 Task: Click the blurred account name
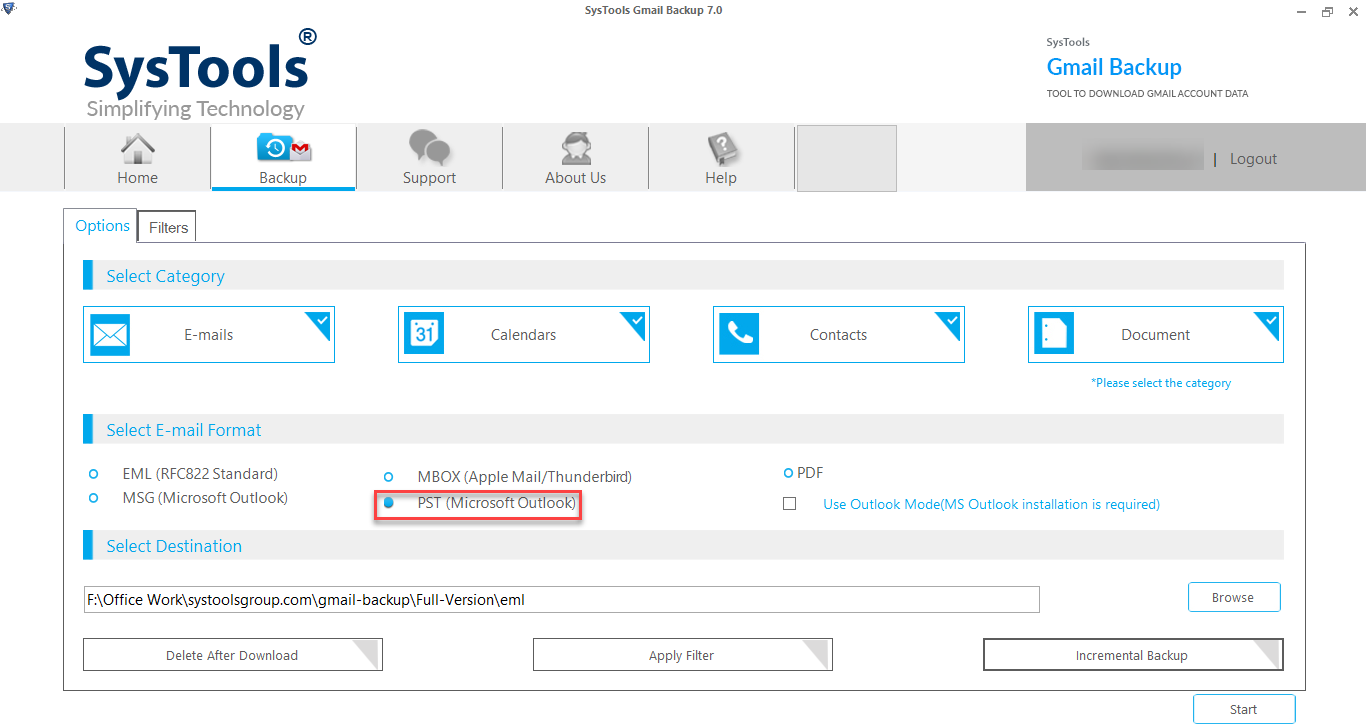pyautogui.click(x=1142, y=158)
